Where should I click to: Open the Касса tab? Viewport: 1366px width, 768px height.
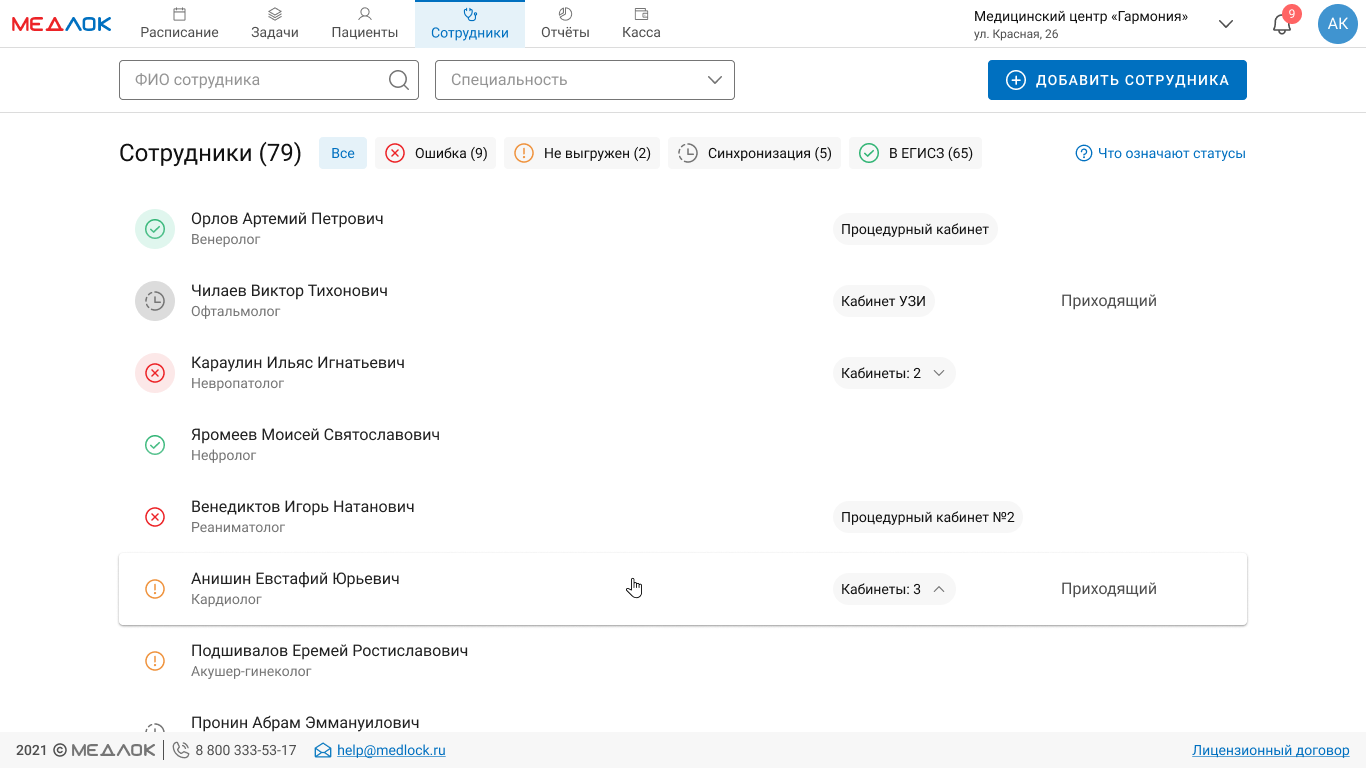pos(641,24)
